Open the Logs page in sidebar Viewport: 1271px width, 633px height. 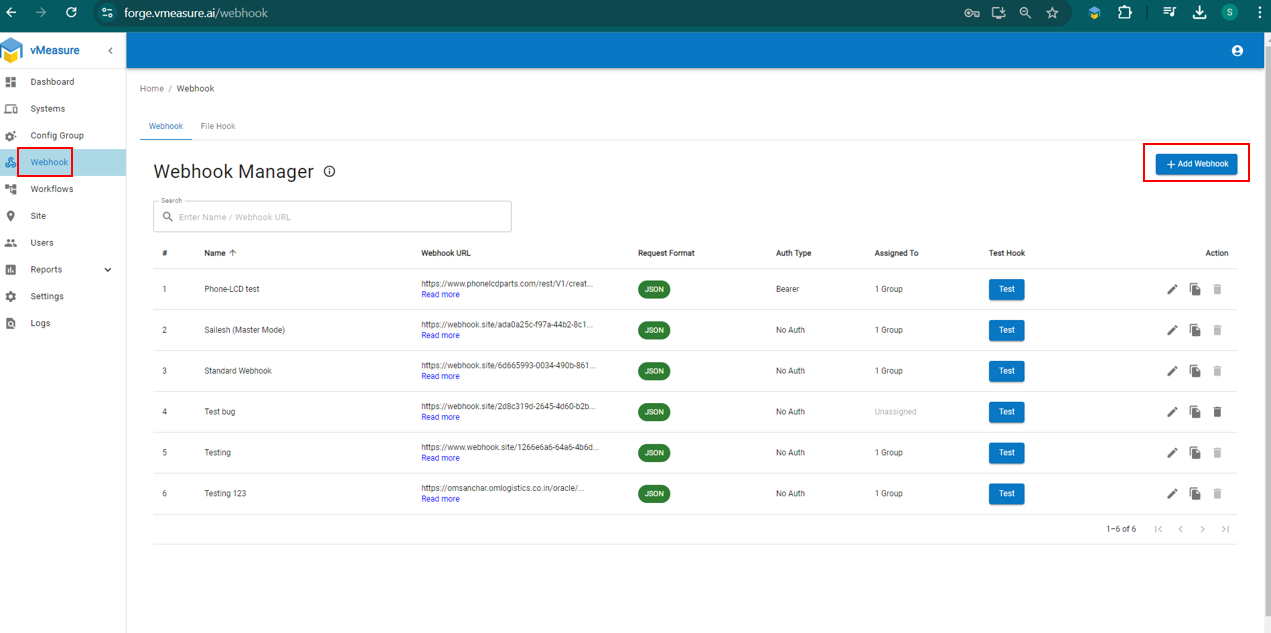(x=40, y=323)
